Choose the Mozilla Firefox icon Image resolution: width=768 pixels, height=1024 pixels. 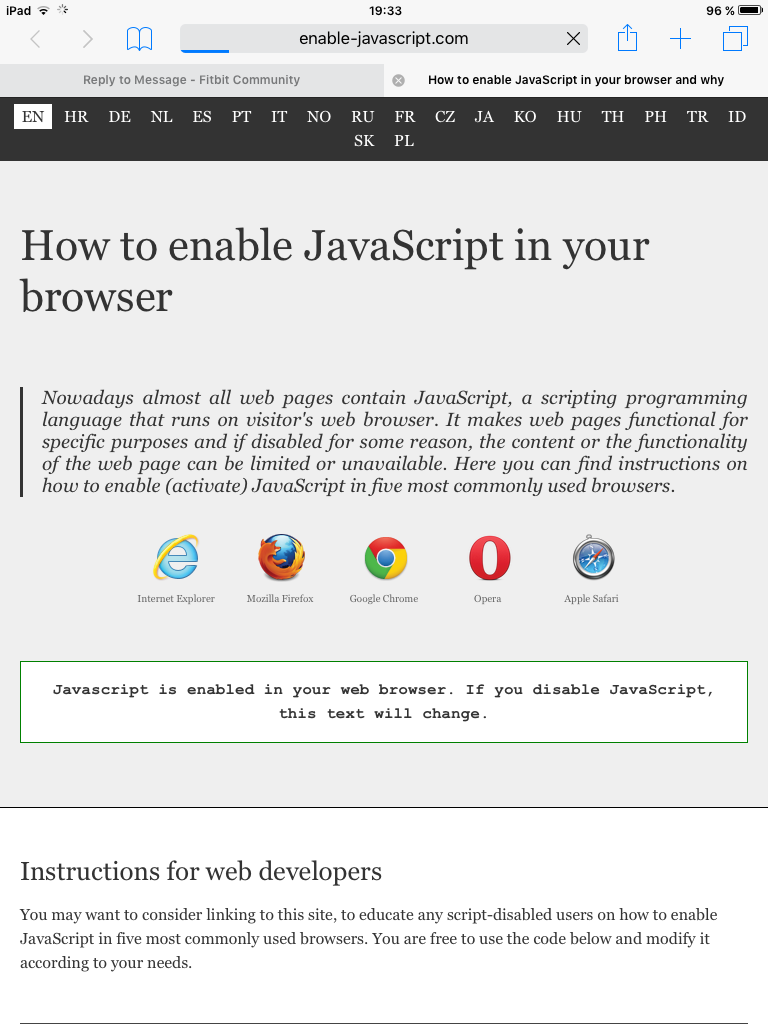point(280,558)
